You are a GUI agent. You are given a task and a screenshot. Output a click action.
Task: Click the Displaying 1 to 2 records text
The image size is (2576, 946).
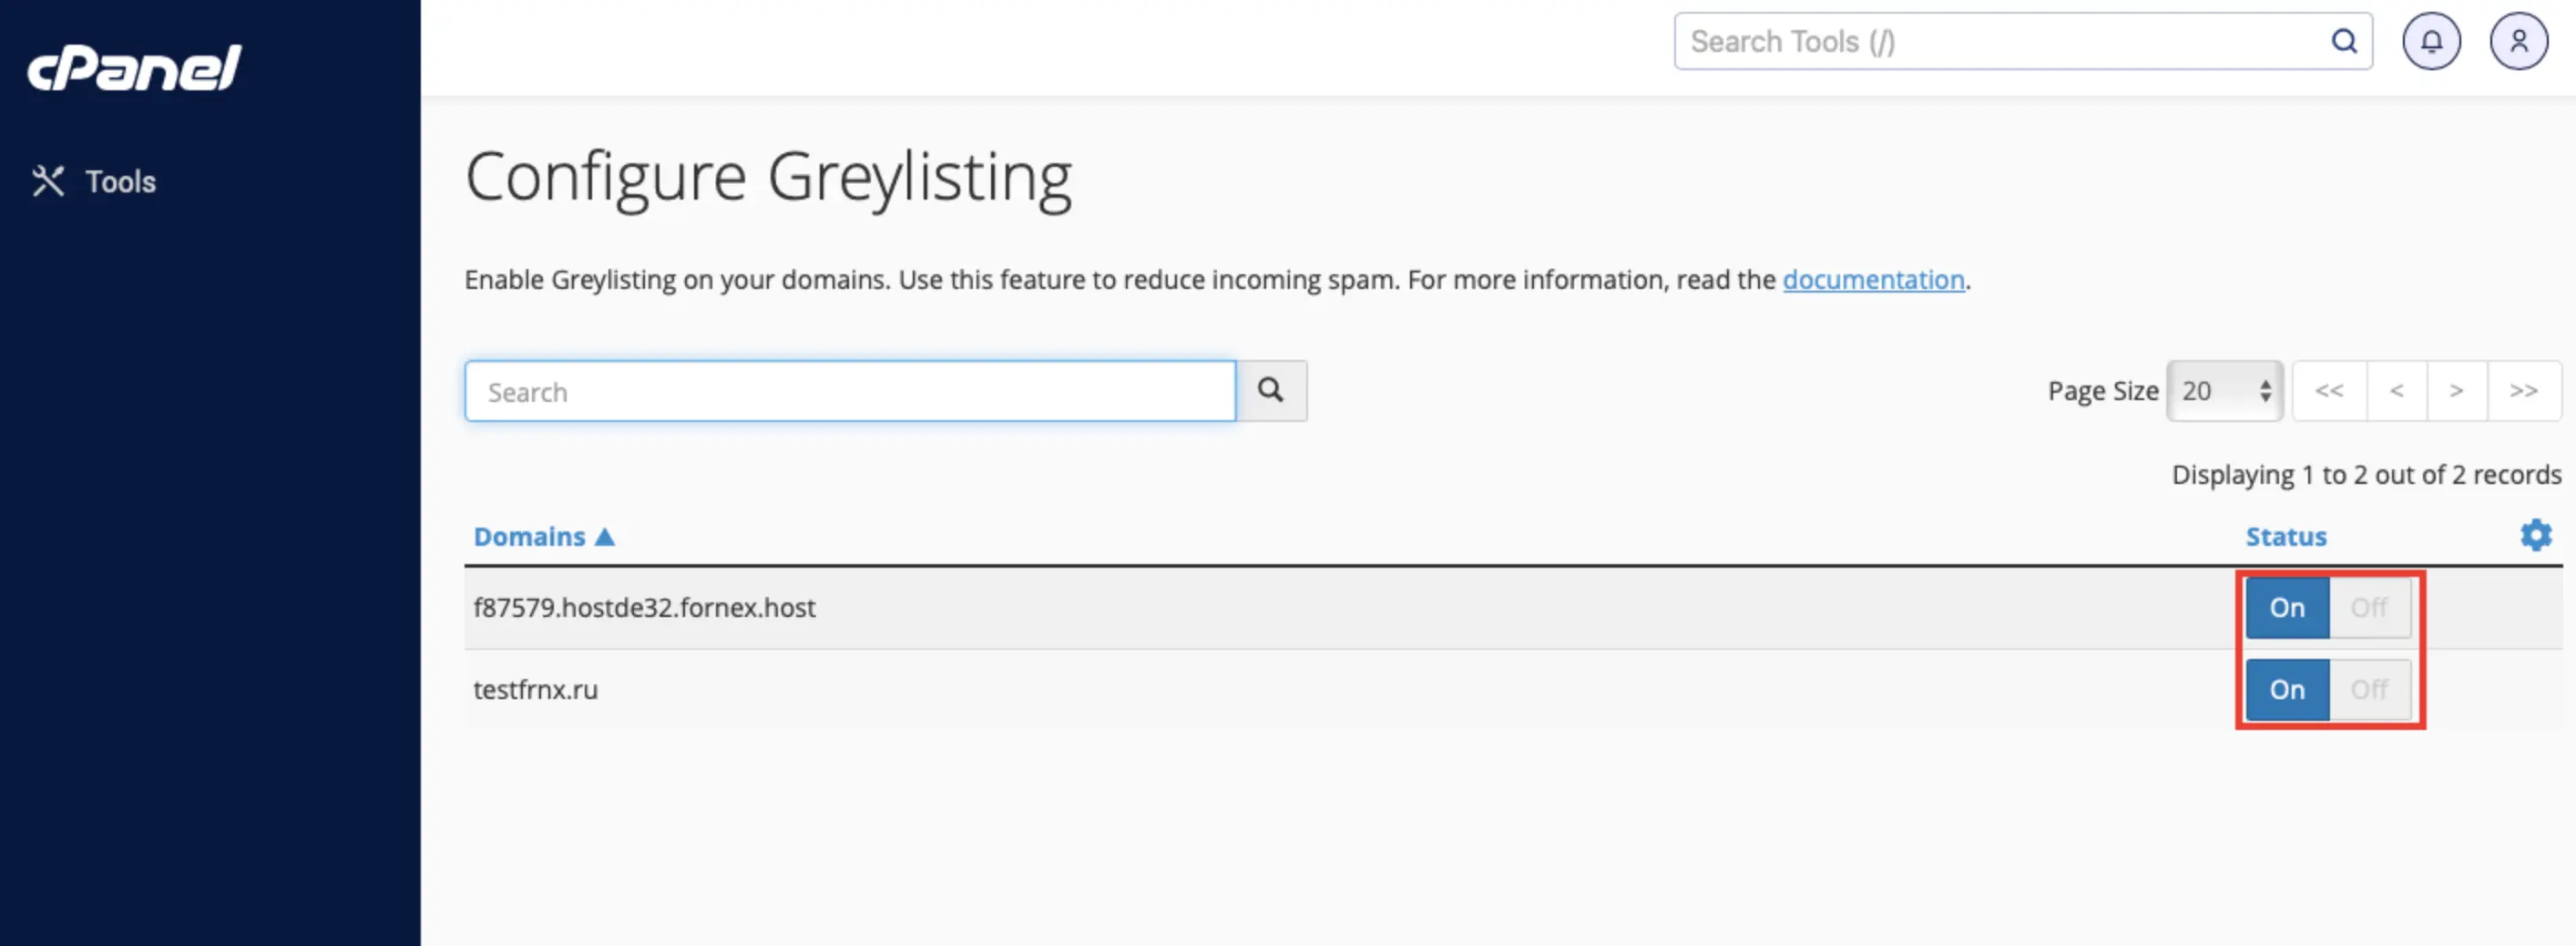click(2366, 475)
